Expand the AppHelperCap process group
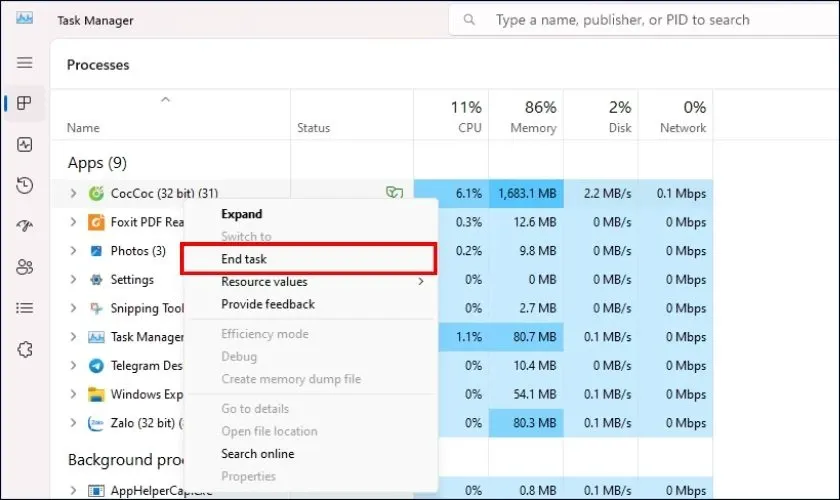Image resolution: width=840 pixels, height=500 pixels. (73, 490)
